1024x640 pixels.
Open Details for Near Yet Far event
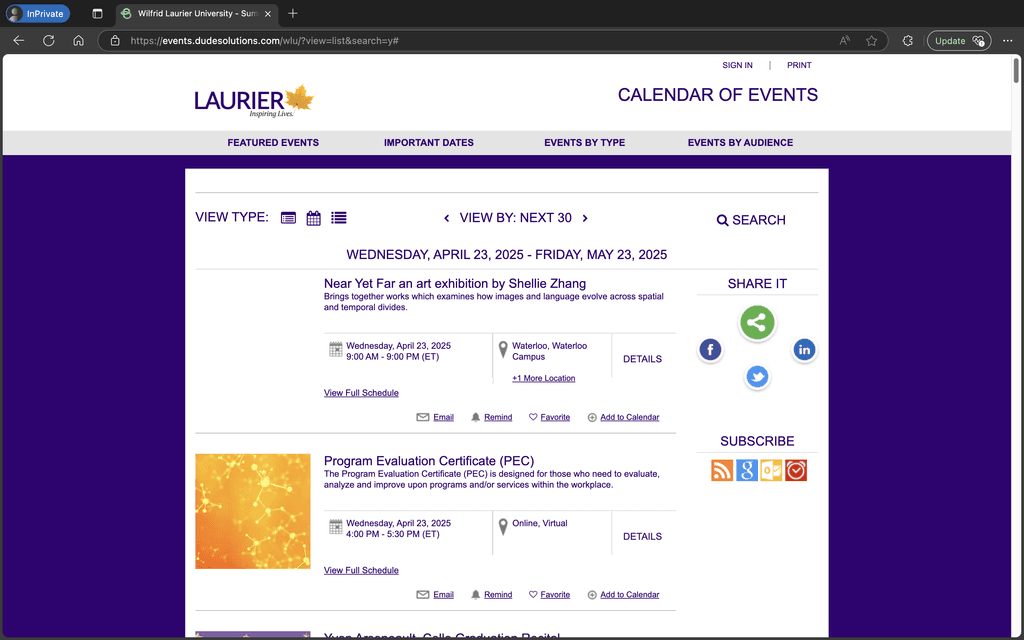pos(642,359)
